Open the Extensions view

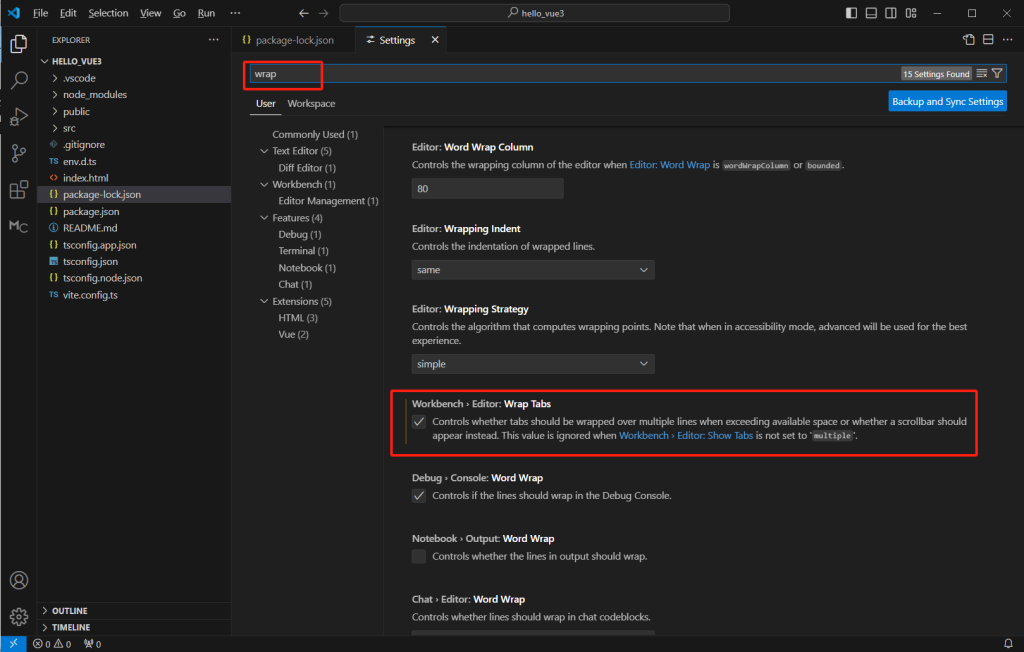pos(19,190)
